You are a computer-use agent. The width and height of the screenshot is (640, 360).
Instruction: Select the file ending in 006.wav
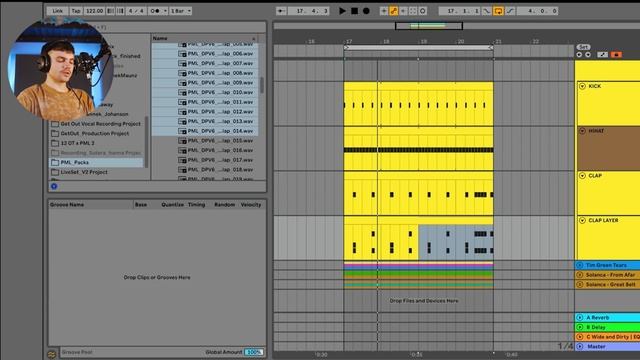tap(205, 53)
